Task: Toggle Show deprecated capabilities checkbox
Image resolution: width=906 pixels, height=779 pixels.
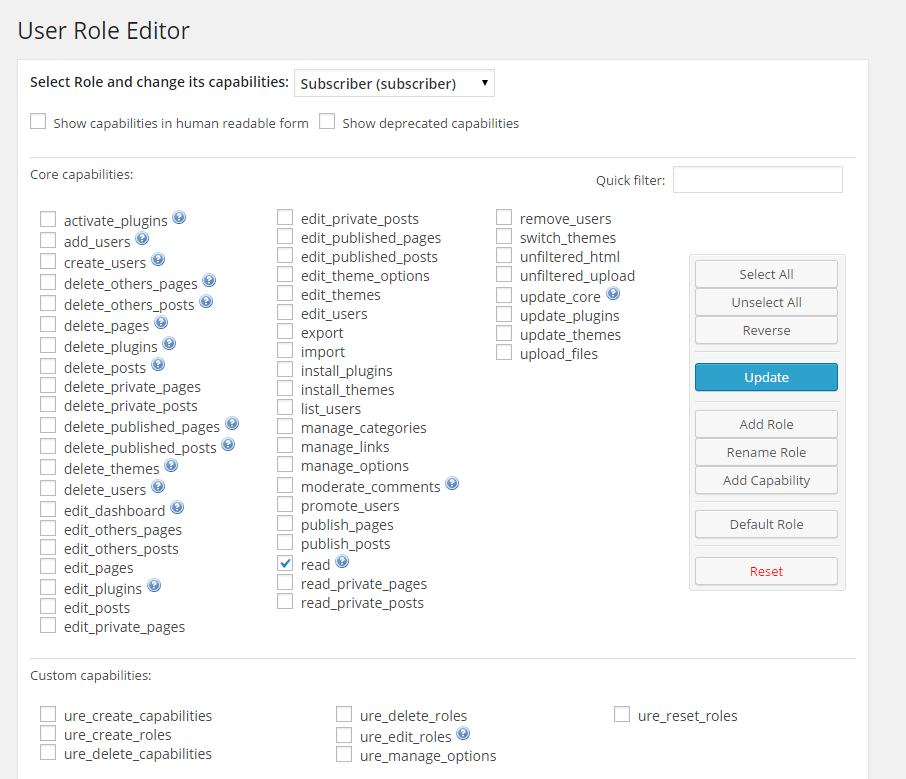Action: [x=327, y=121]
